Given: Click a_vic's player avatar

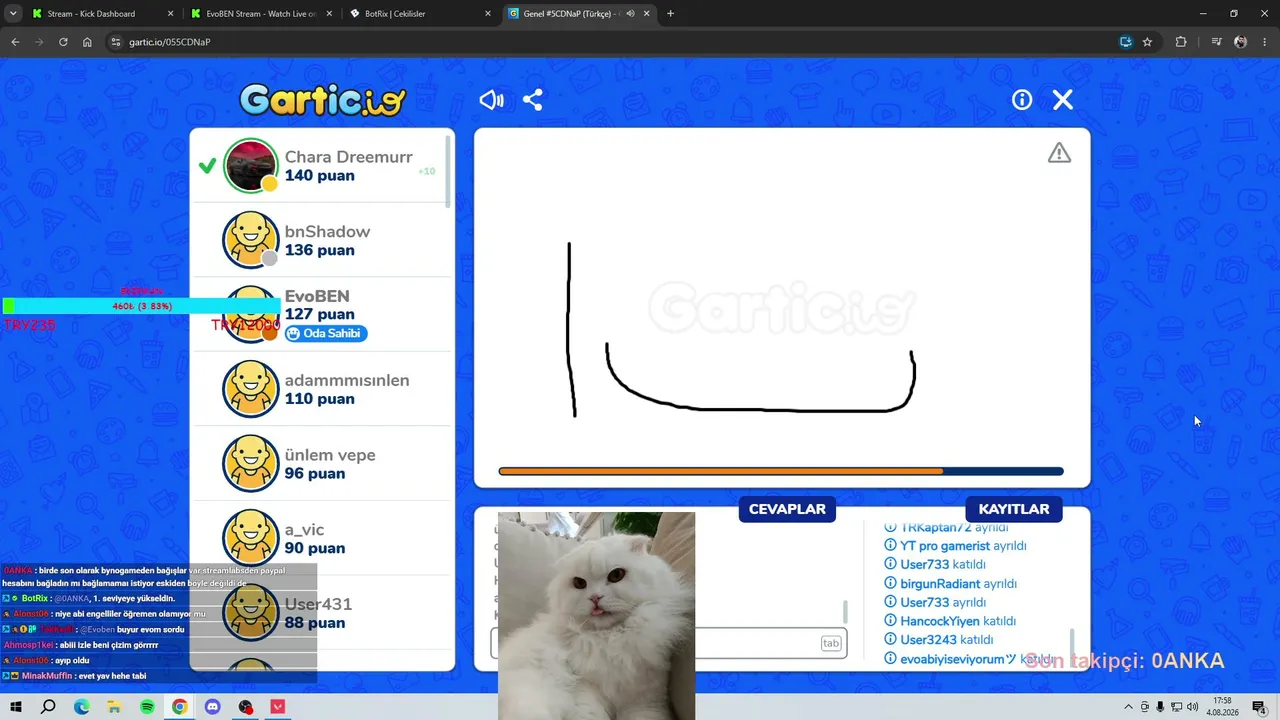Looking at the screenshot, I should point(250,538).
